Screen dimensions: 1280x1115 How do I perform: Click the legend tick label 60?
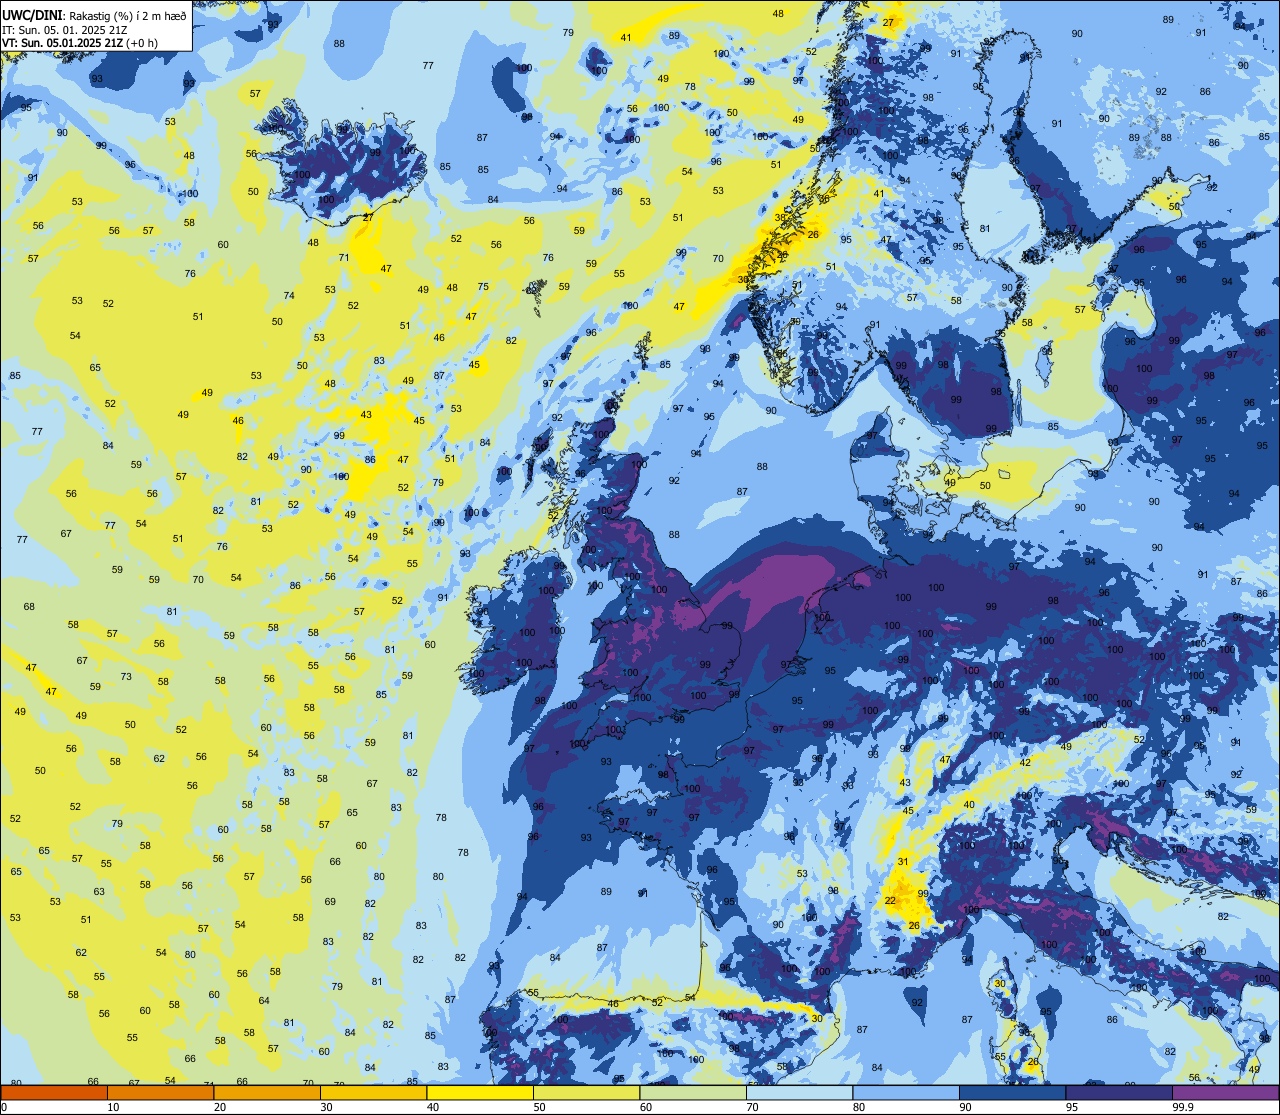tap(646, 1107)
